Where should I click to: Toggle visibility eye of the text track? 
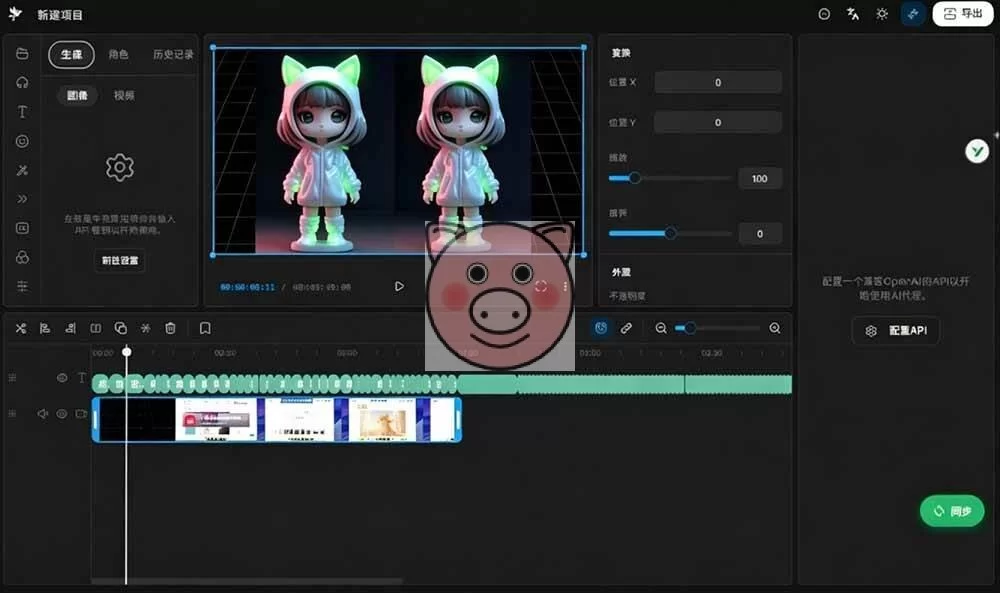click(x=62, y=378)
